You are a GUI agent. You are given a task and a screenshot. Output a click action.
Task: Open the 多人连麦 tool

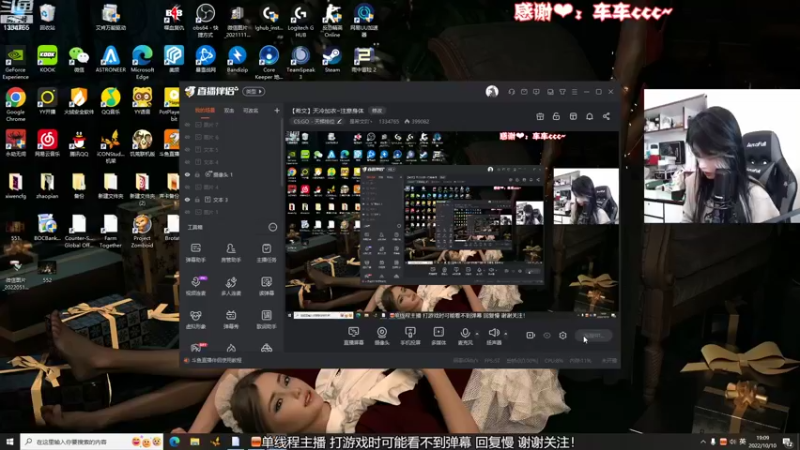231,286
